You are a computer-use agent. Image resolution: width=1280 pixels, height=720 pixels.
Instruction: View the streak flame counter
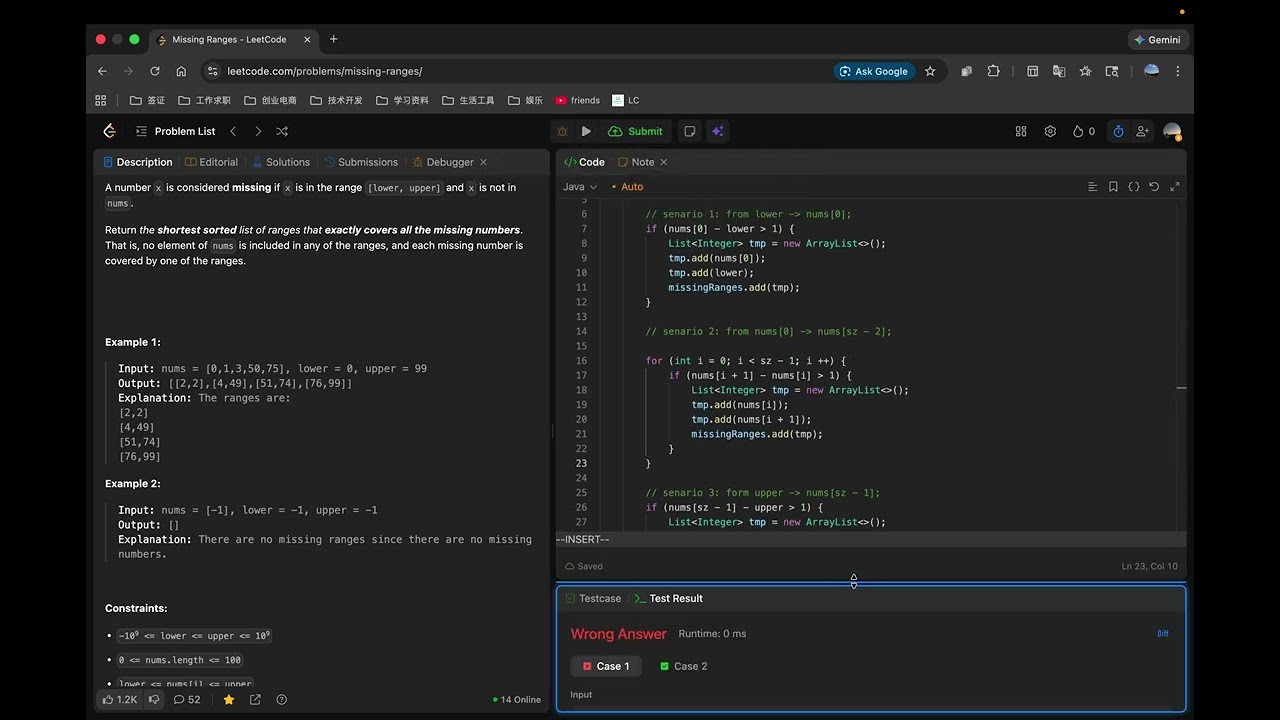(1084, 131)
